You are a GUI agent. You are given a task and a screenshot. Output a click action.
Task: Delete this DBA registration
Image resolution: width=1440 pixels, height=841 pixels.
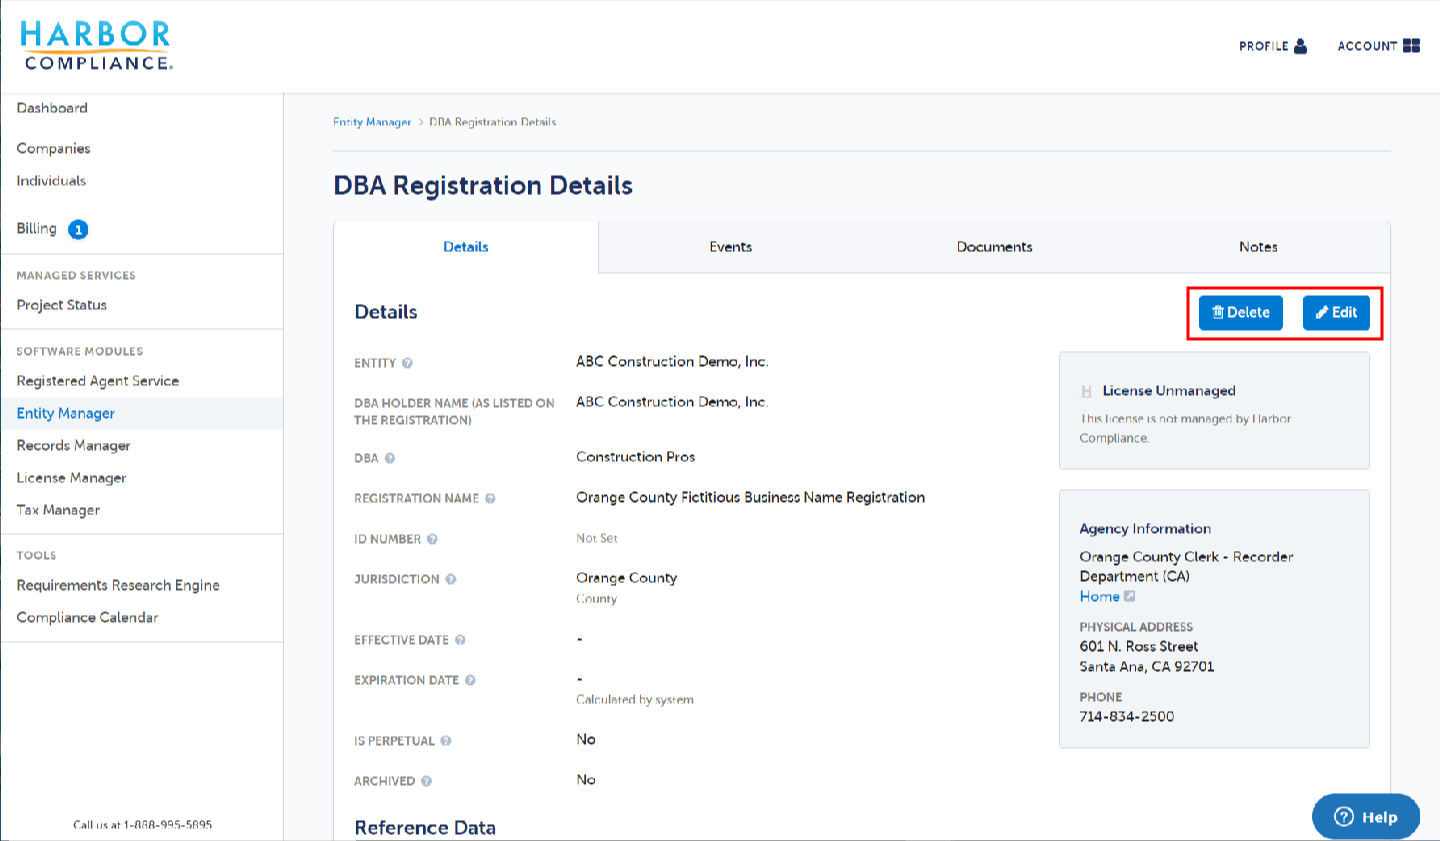coord(1240,313)
